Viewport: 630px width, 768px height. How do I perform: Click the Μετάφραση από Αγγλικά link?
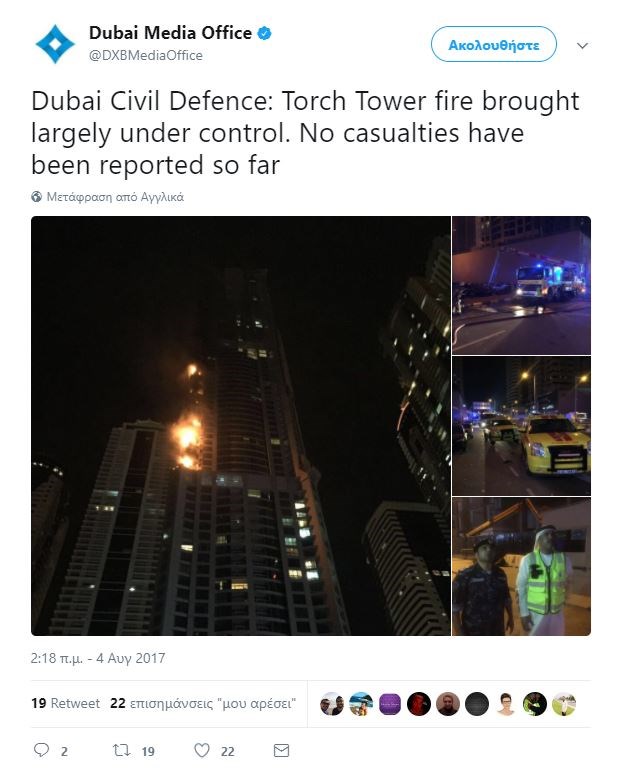point(115,197)
